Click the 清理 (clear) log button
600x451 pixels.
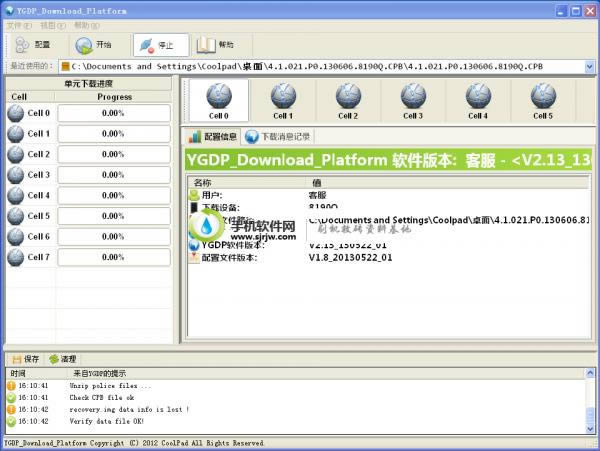[x=62, y=358]
